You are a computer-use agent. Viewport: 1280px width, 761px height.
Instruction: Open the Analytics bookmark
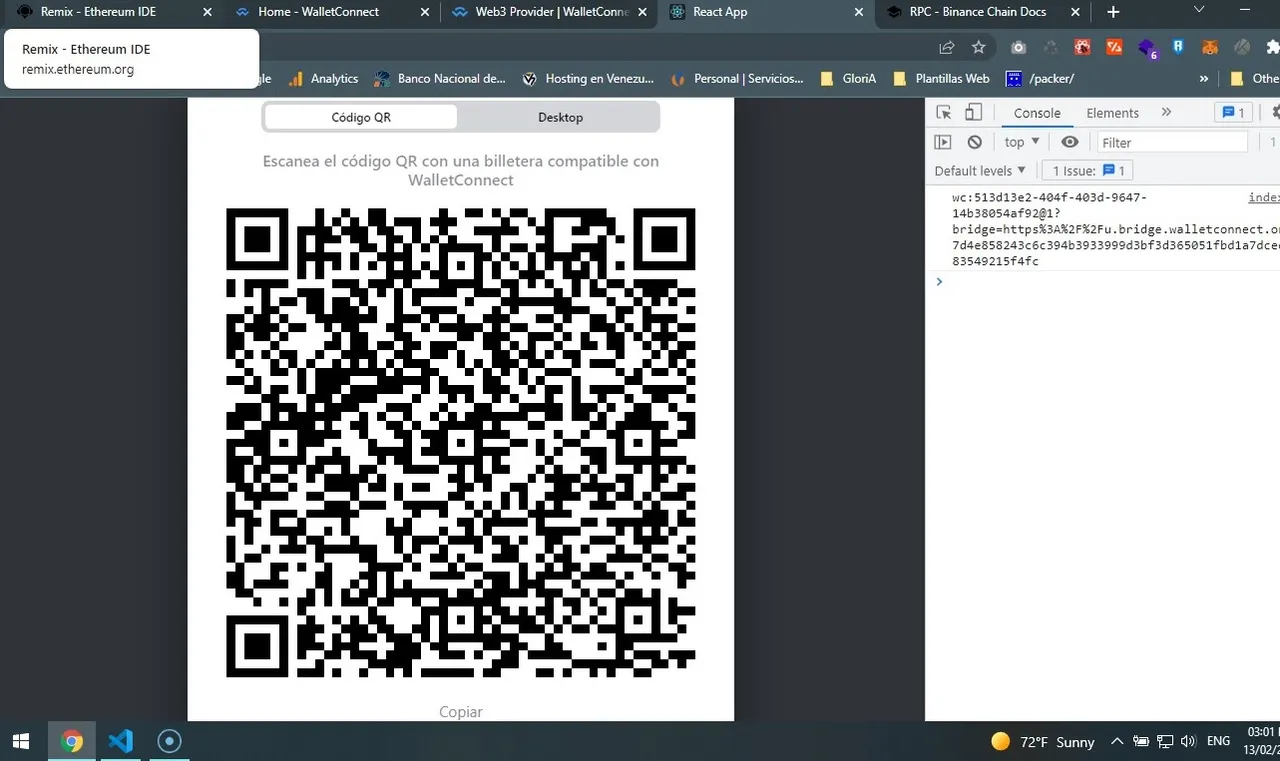tap(323, 78)
